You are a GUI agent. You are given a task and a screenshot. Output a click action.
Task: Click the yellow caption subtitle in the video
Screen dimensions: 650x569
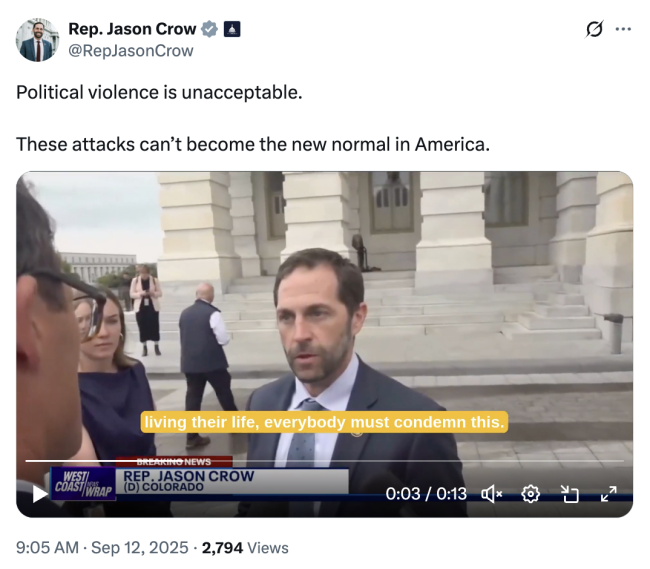[x=324, y=422]
